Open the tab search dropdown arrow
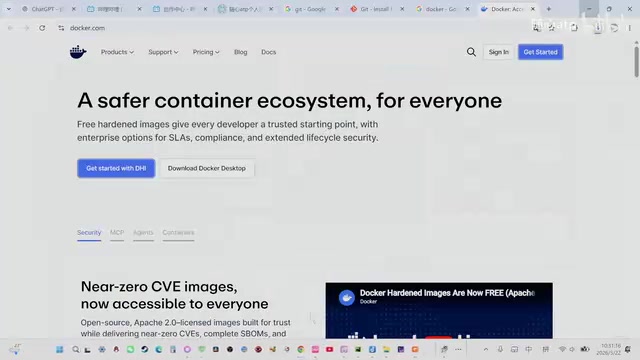The image size is (640, 360). (9, 9)
